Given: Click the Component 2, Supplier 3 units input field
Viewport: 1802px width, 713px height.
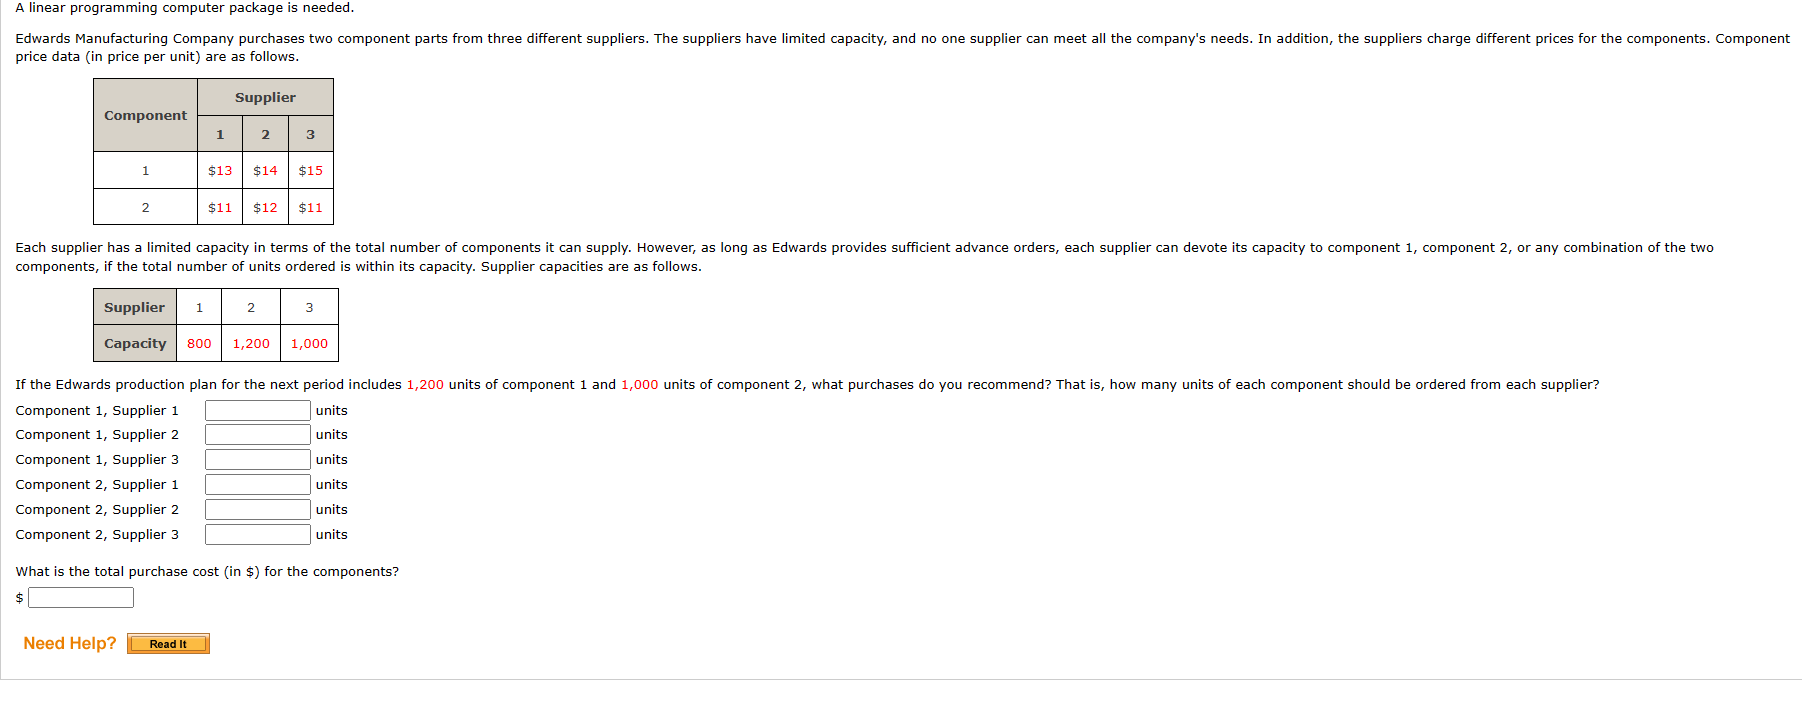Looking at the screenshot, I should [x=257, y=534].
